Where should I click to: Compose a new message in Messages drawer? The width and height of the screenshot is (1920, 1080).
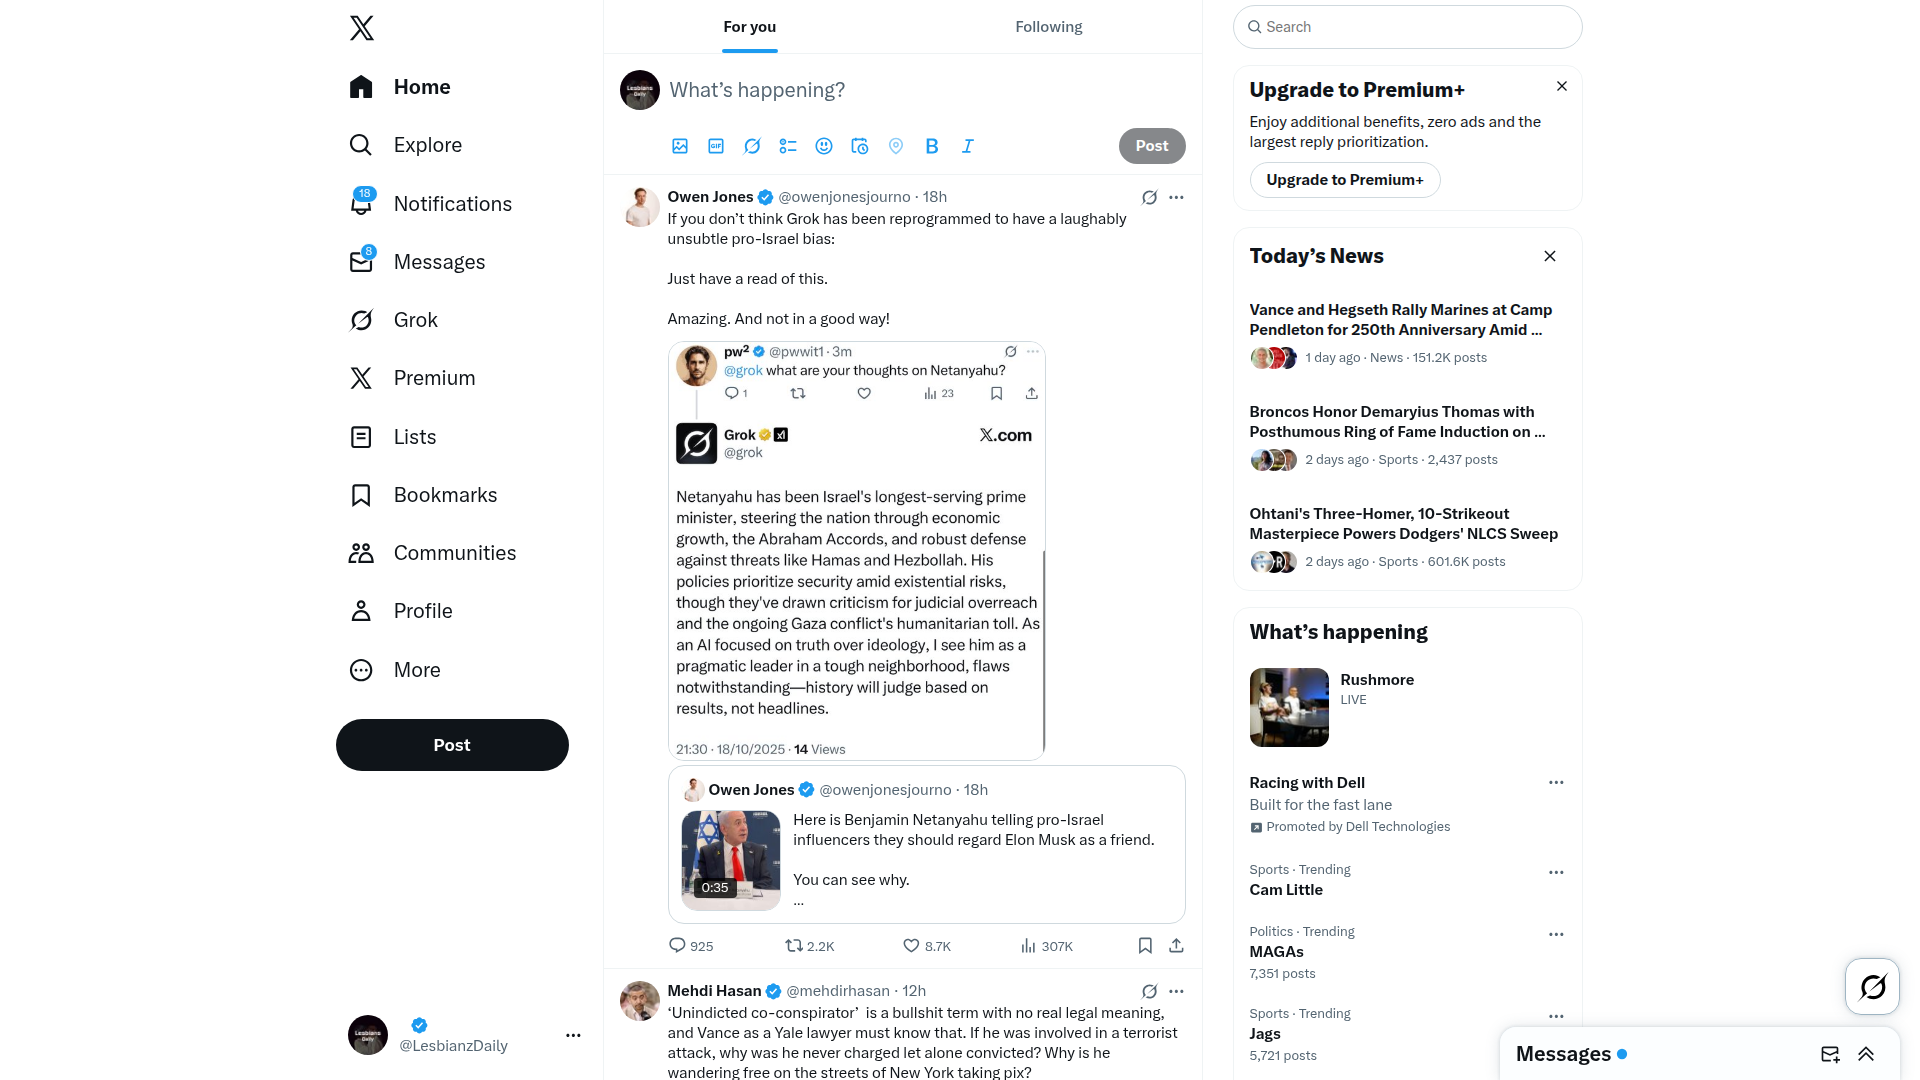point(1830,1054)
